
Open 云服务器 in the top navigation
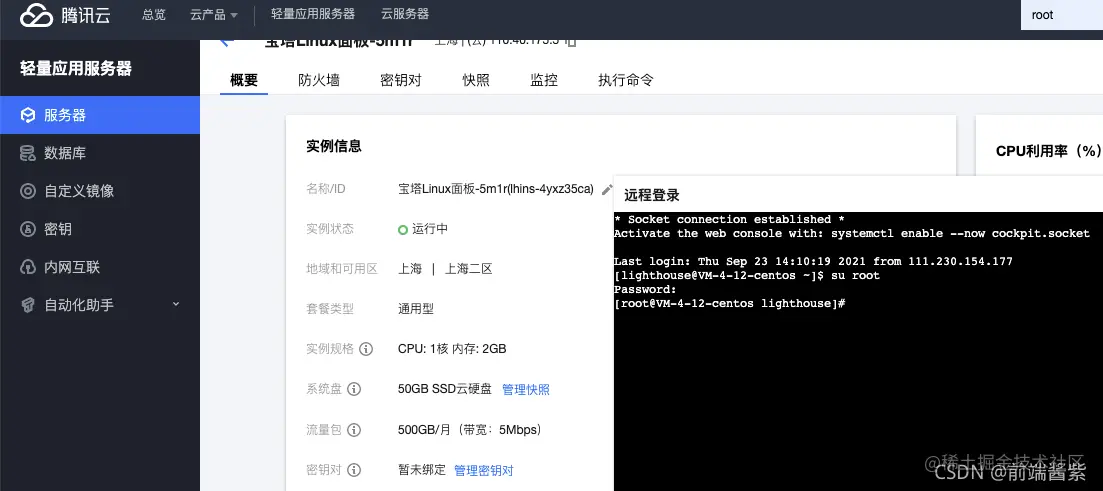[x=405, y=14]
